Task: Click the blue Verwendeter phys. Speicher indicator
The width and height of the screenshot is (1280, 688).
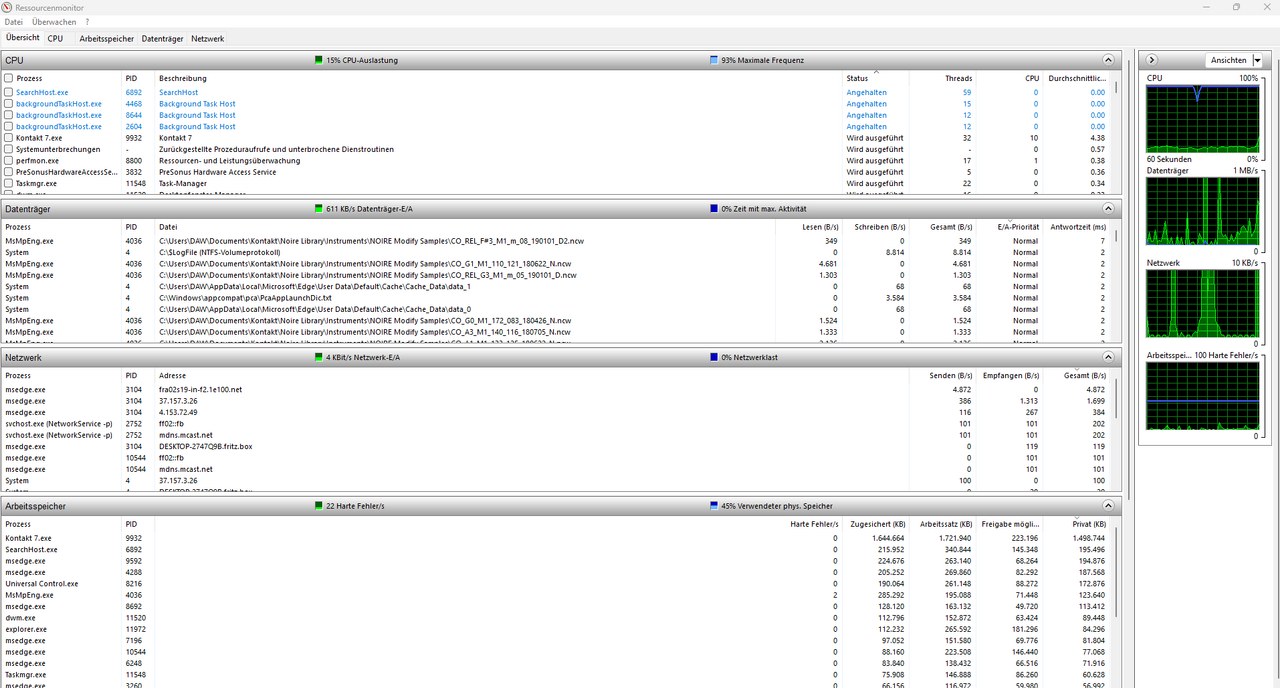Action: click(714, 506)
